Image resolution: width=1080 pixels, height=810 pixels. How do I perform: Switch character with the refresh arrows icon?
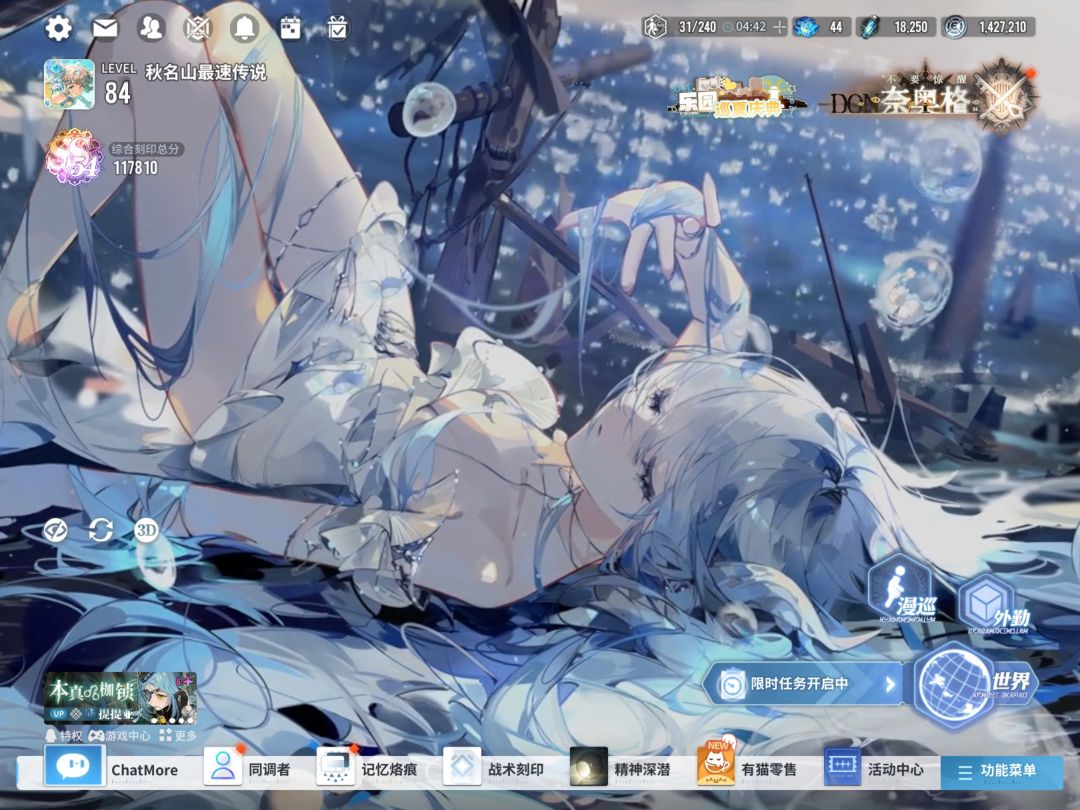coord(101,530)
